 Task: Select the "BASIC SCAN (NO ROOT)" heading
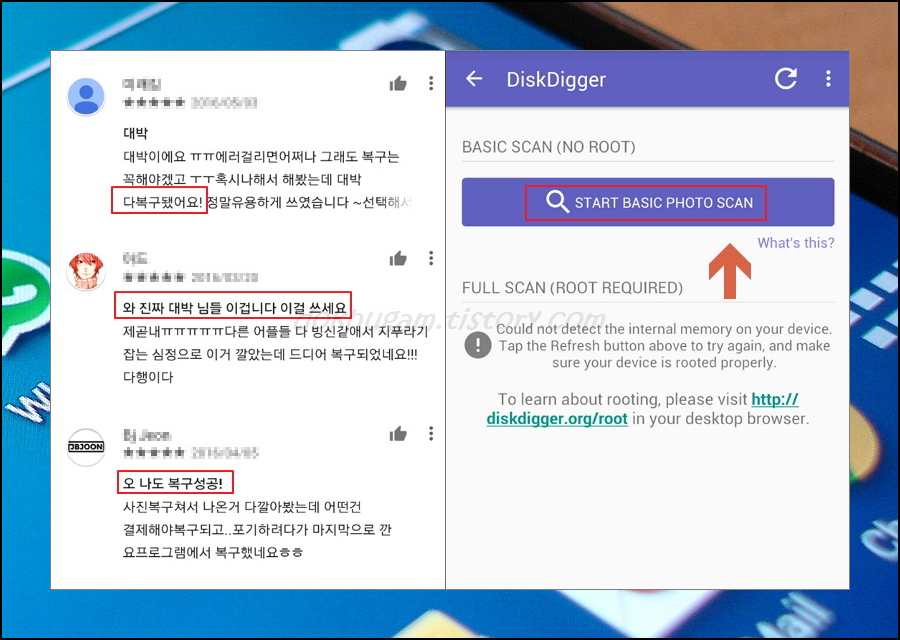click(x=548, y=147)
